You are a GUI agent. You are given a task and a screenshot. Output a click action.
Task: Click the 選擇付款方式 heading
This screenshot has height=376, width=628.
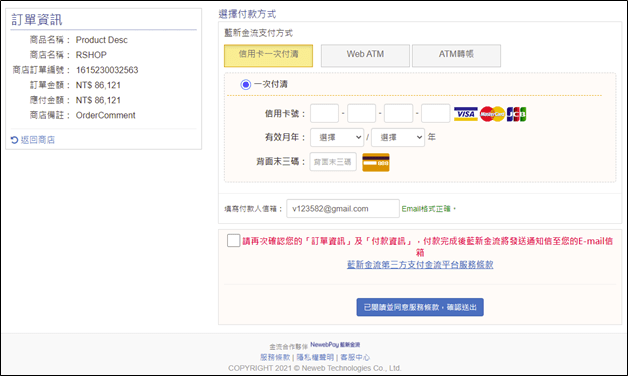point(247,14)
